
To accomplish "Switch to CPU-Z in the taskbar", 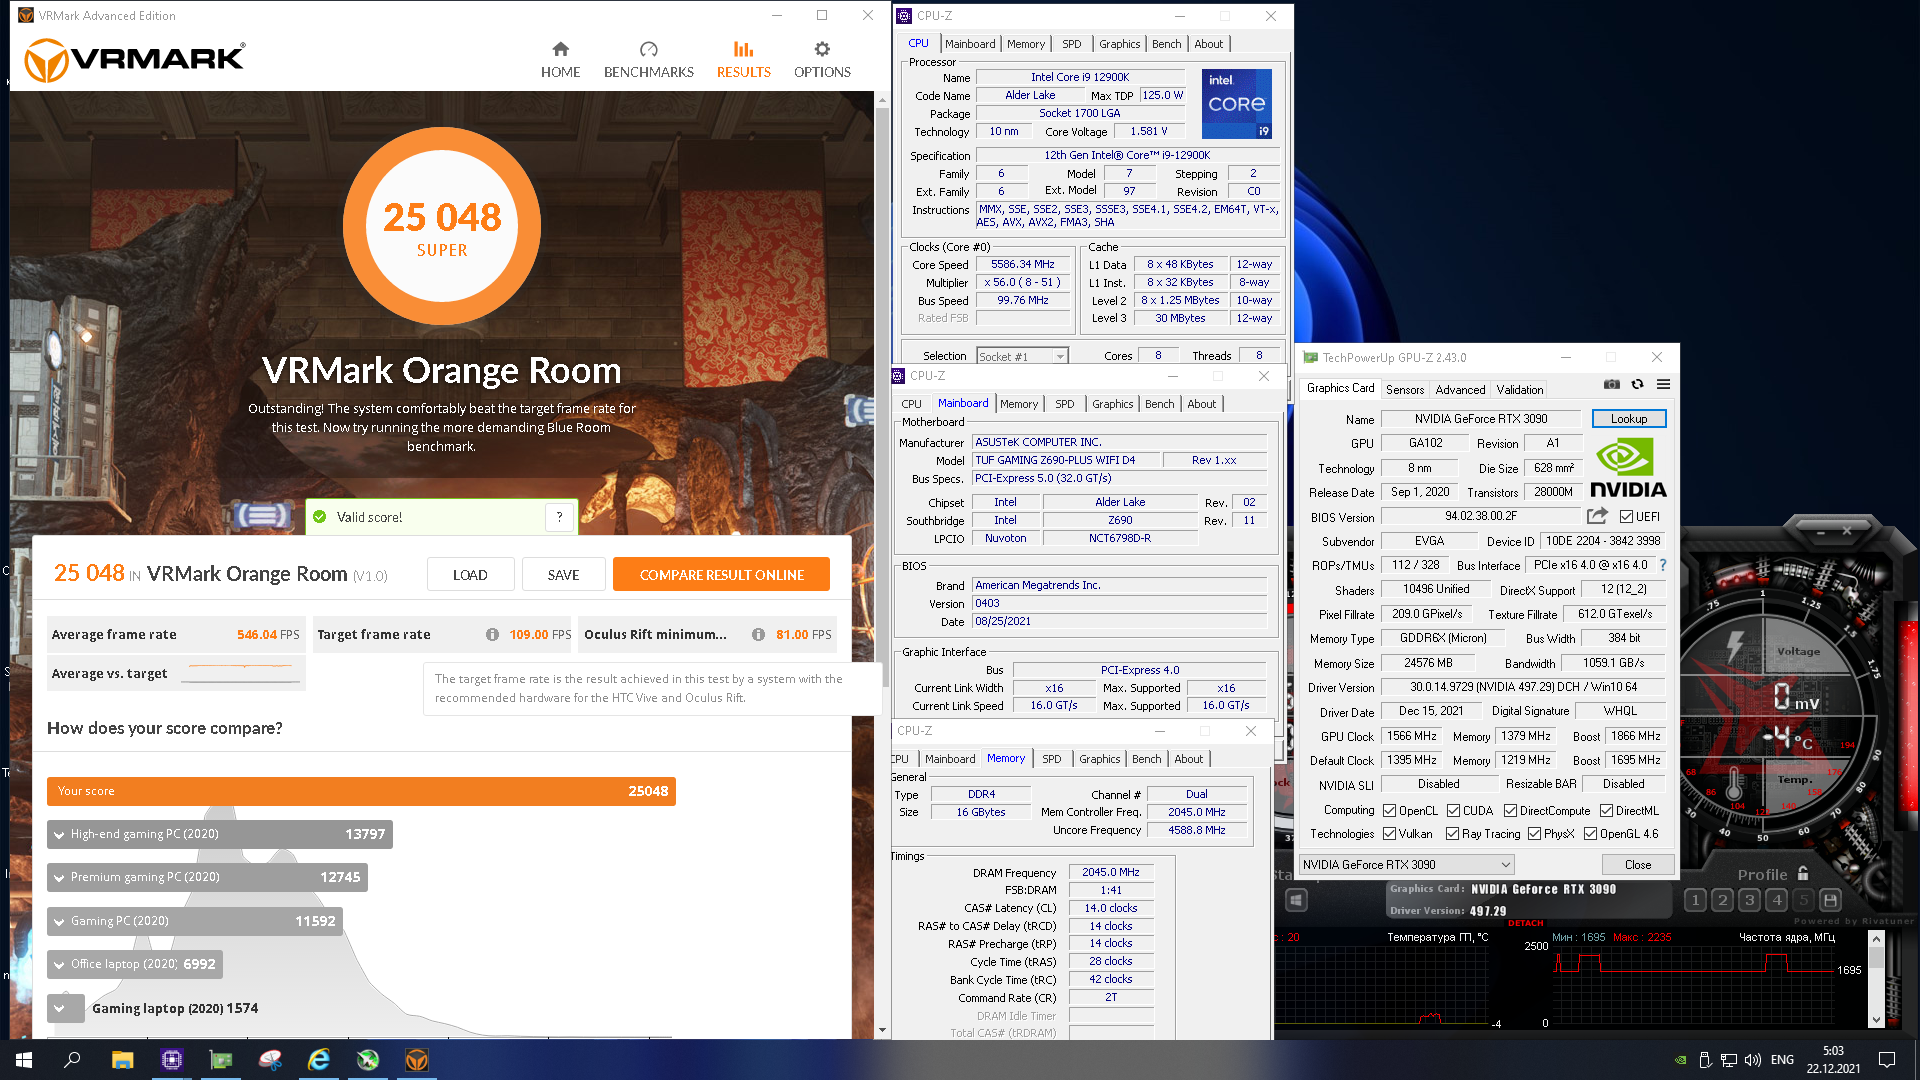I will [171, 1060].
